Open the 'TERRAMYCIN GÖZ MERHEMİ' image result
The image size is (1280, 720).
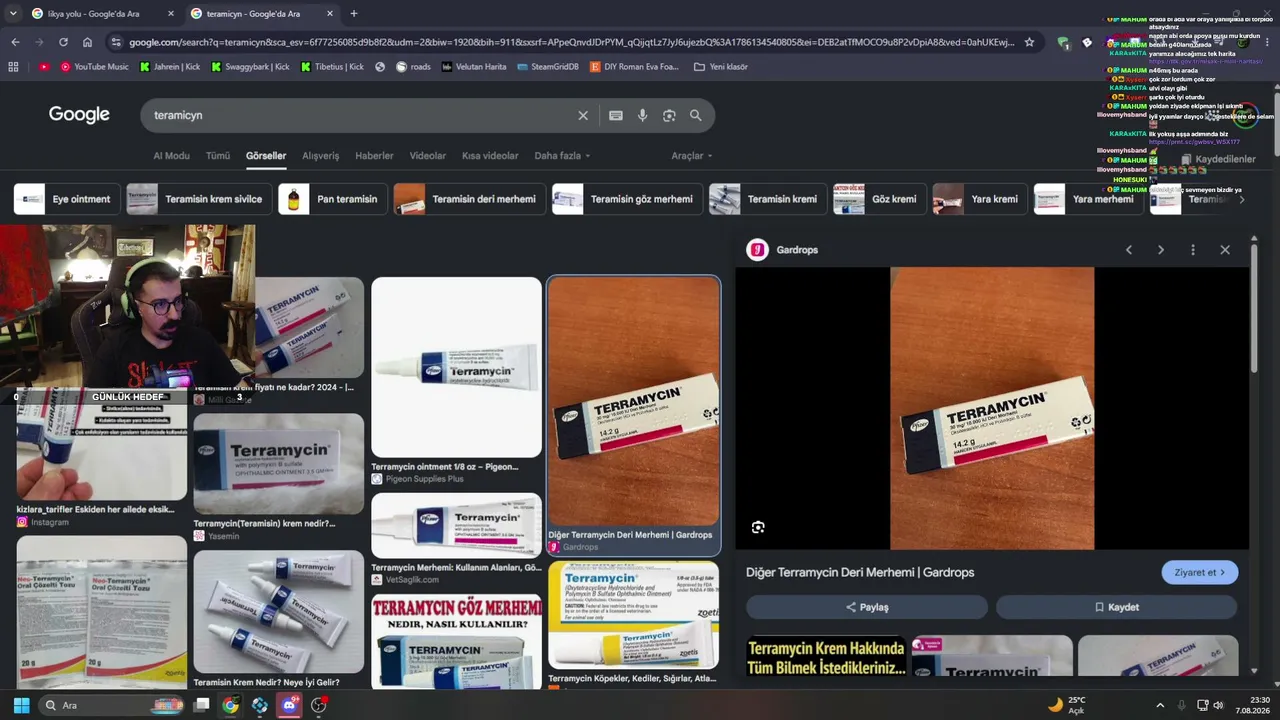pyautogui.click(x=456, y=641)
